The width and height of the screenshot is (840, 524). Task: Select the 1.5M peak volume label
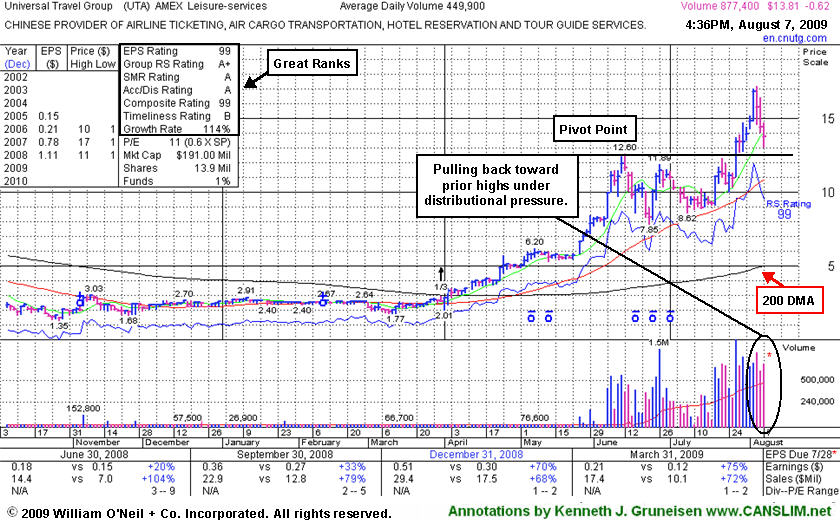pyautogui.click(x=658, y=342)
